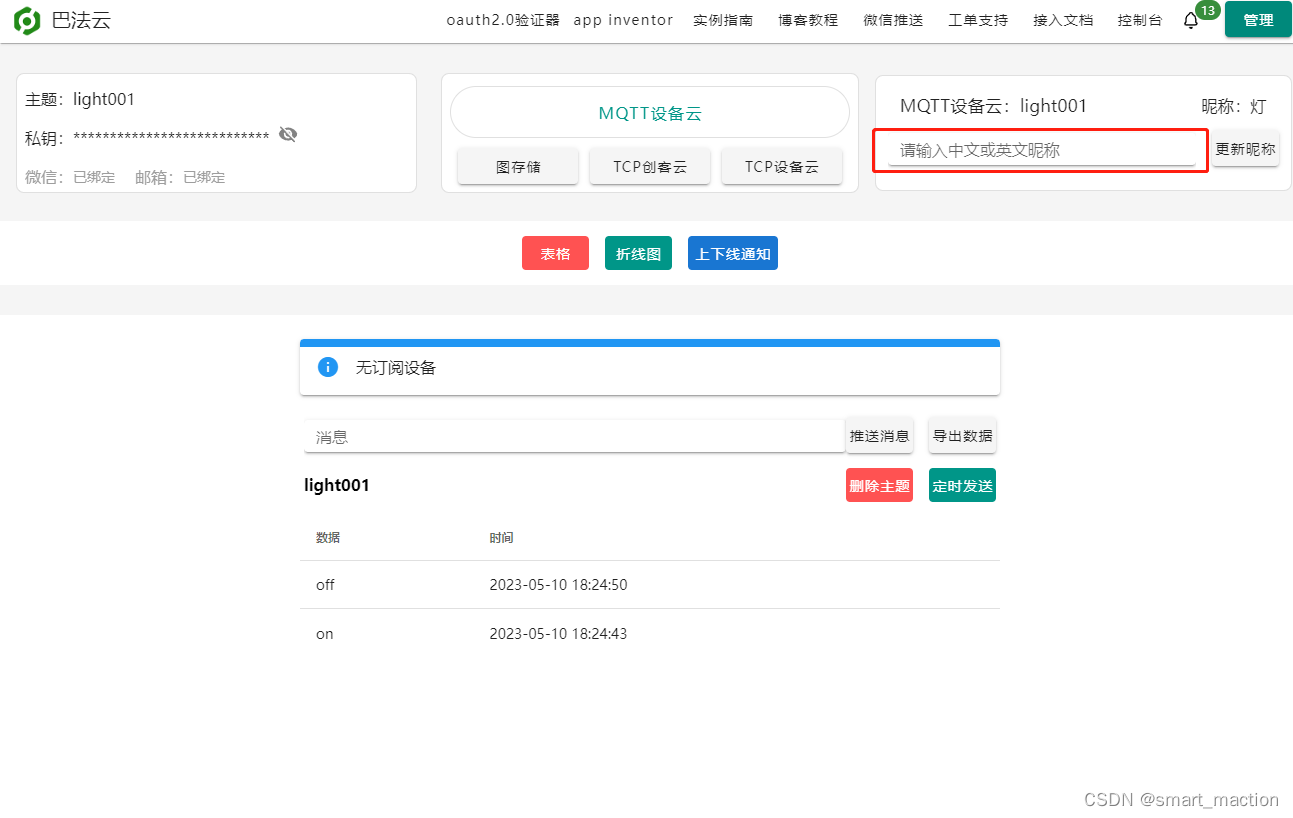Image resolution: width=1293 pixels, height=818 pixels.
Task: Click the green 管理 button
Action: [1258, 20]
